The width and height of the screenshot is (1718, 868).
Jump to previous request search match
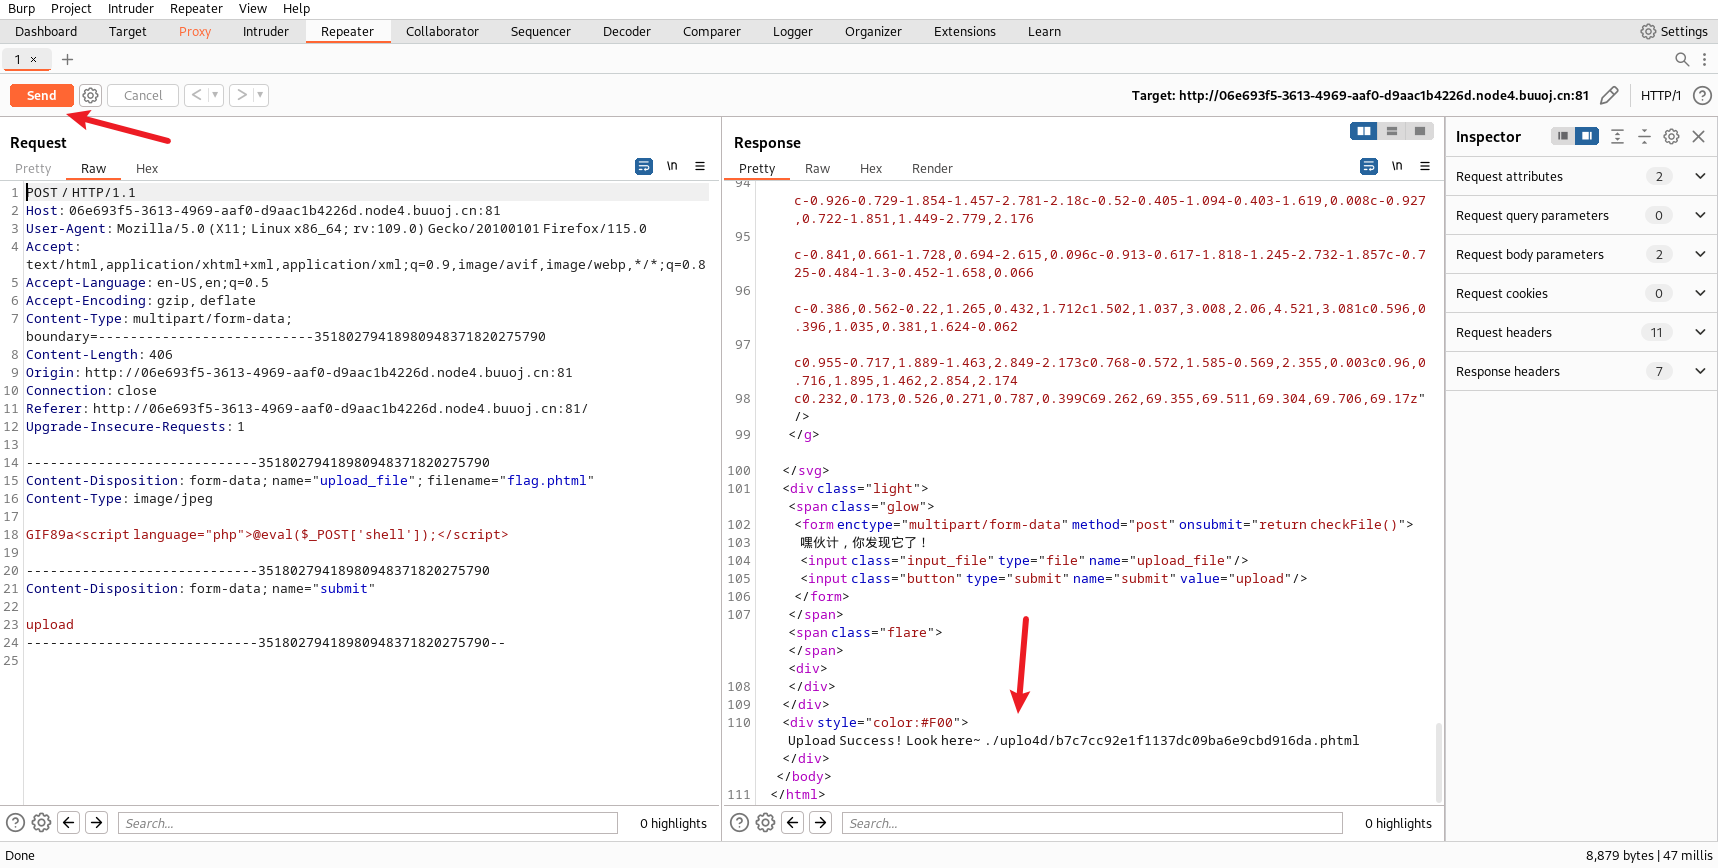68,822
